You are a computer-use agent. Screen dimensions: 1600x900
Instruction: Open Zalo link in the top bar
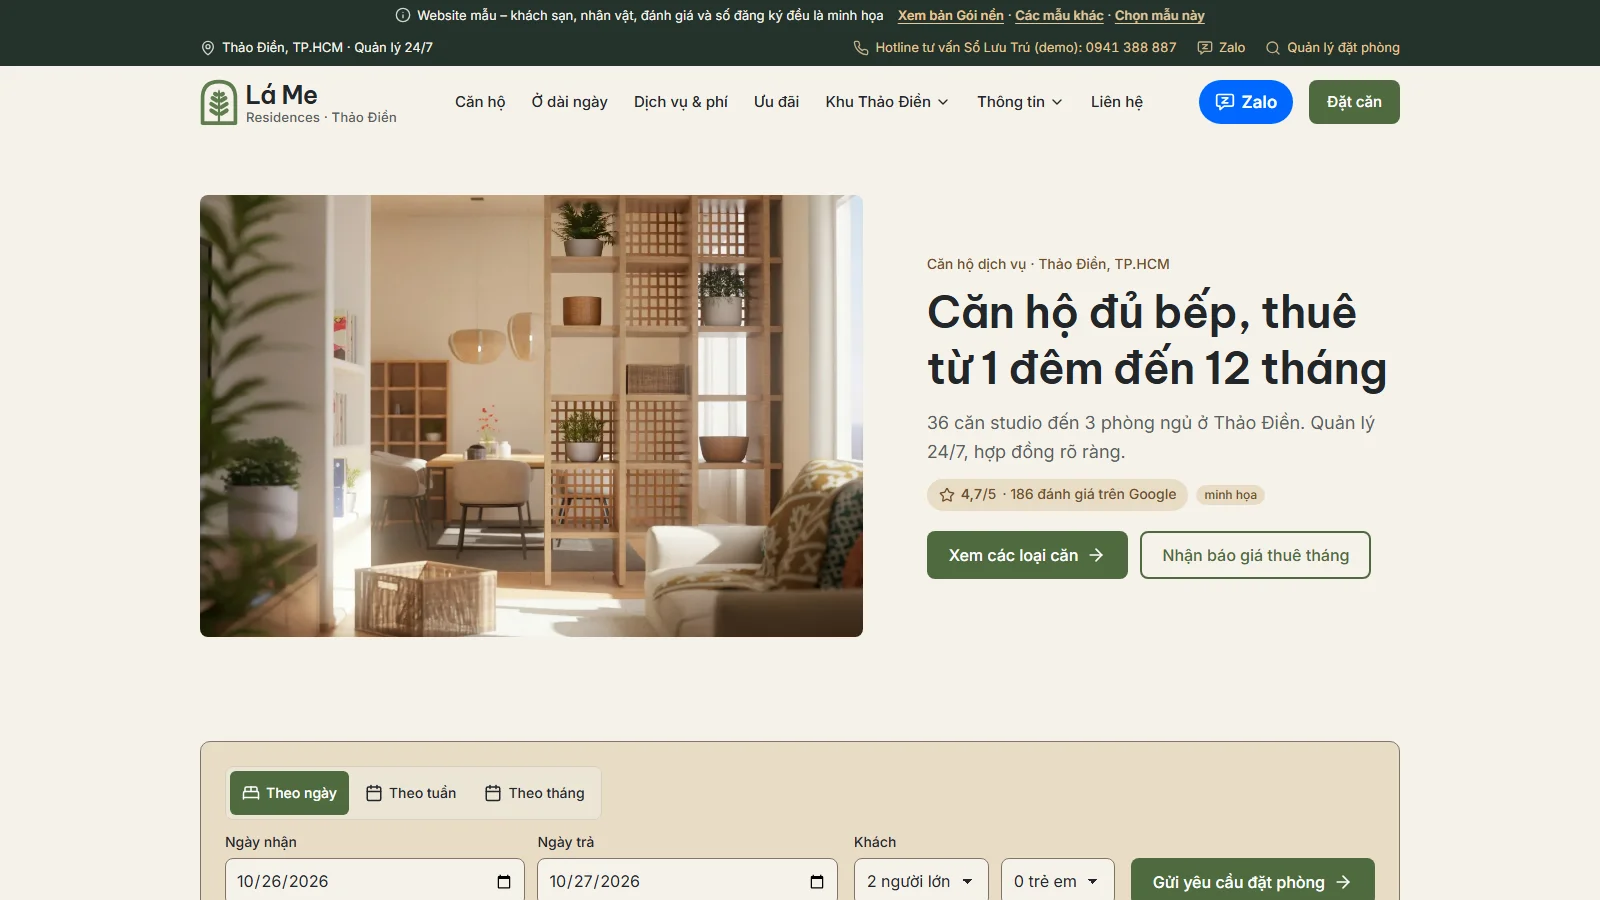coord(1221,48)
